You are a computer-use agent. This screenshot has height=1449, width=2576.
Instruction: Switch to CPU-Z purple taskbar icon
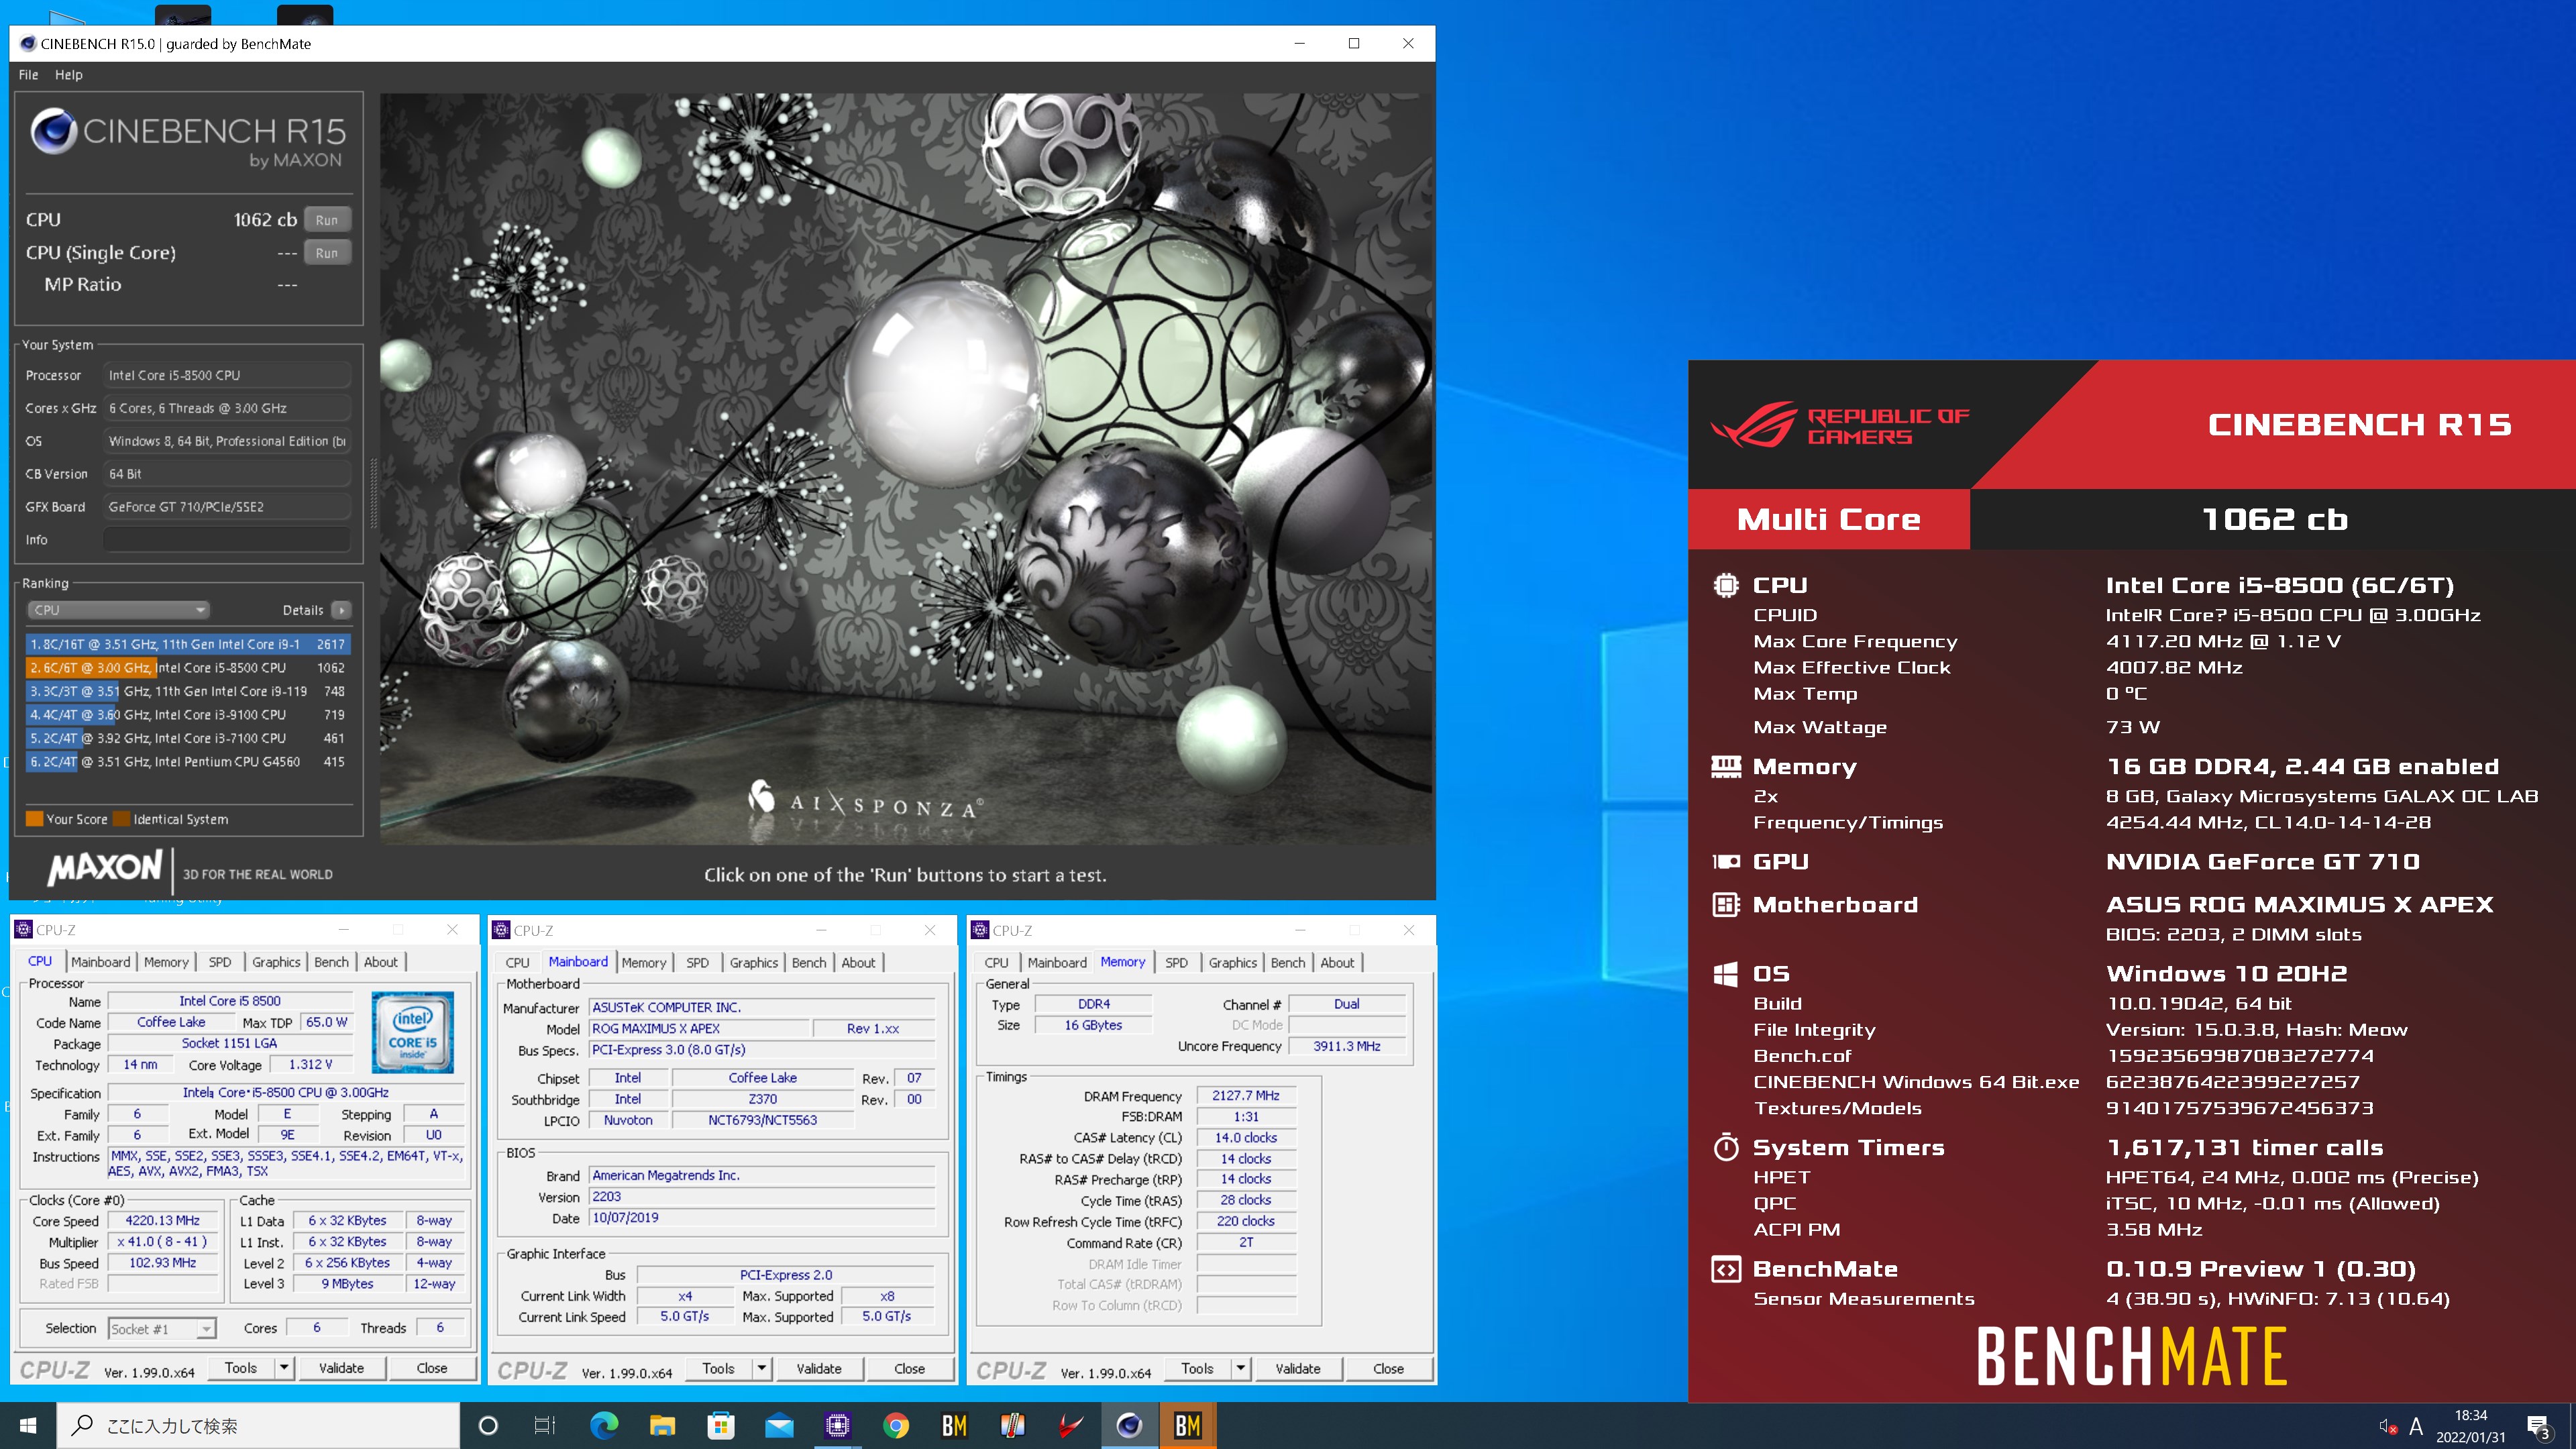[837, 1425]
